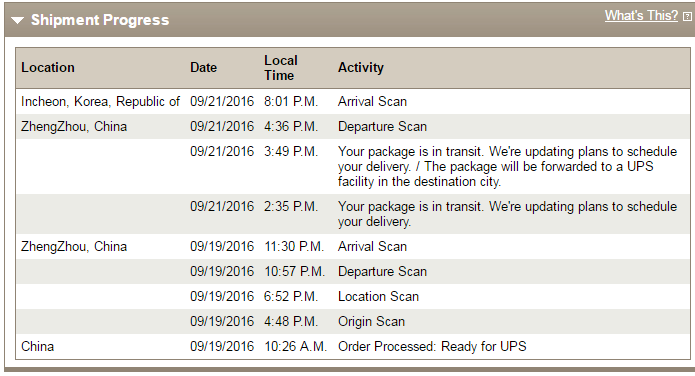Open the What's This? help link
This screenshot has height=376, width=695.
point(641,16)
